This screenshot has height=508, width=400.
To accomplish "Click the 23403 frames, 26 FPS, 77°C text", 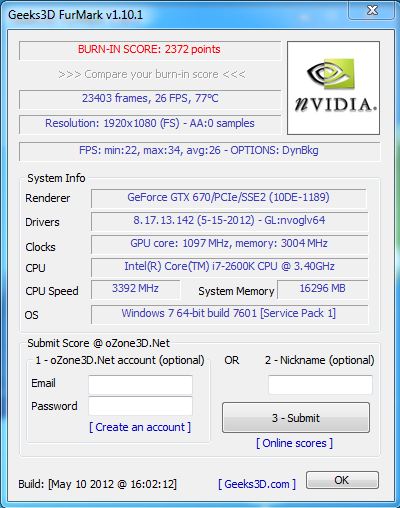I will tap(150, 98).
